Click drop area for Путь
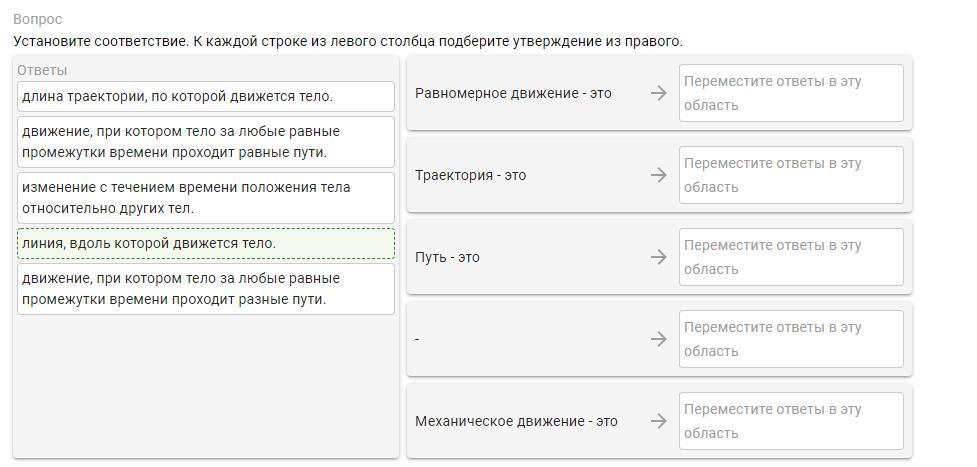The height and width of the screenshot is (467, 977). [x=791, y=258]
